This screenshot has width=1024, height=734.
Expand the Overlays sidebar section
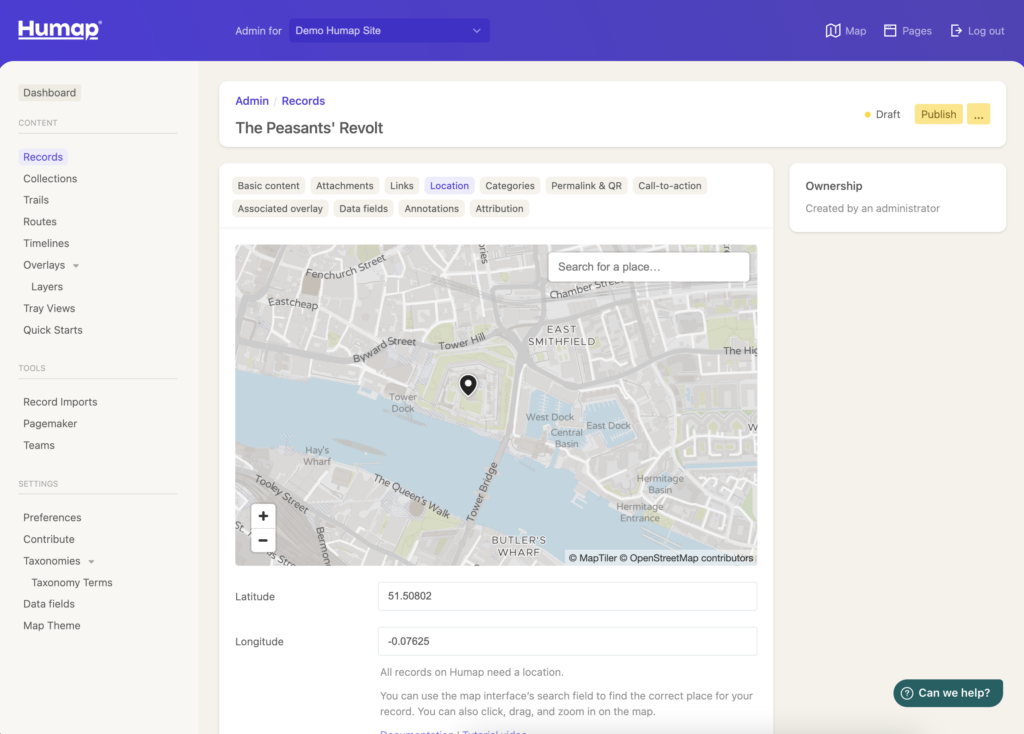tap(76, 266)
